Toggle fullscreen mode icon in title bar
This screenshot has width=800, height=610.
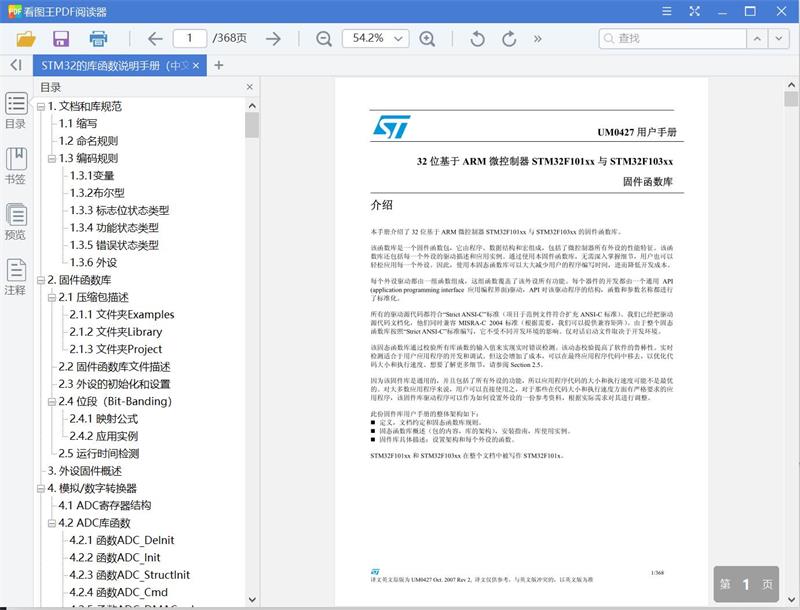694,11
